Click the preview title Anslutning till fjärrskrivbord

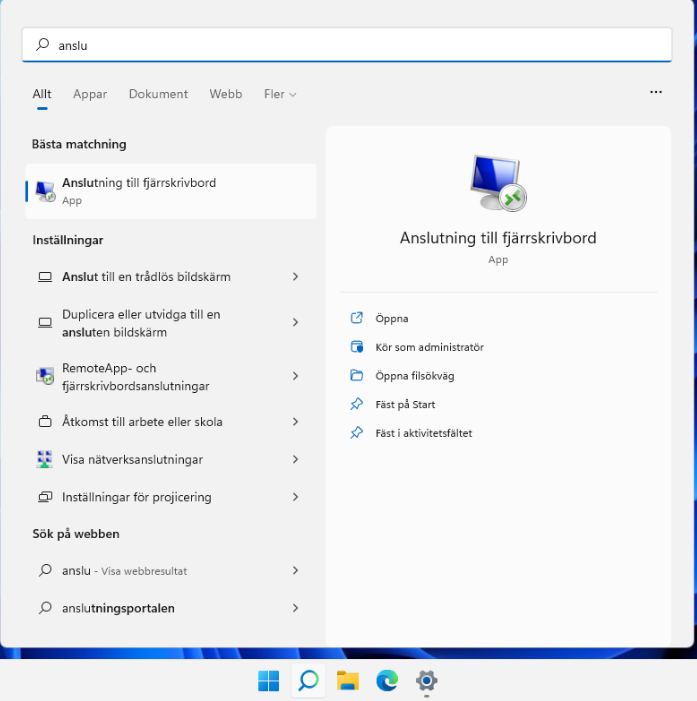[498, 238]
